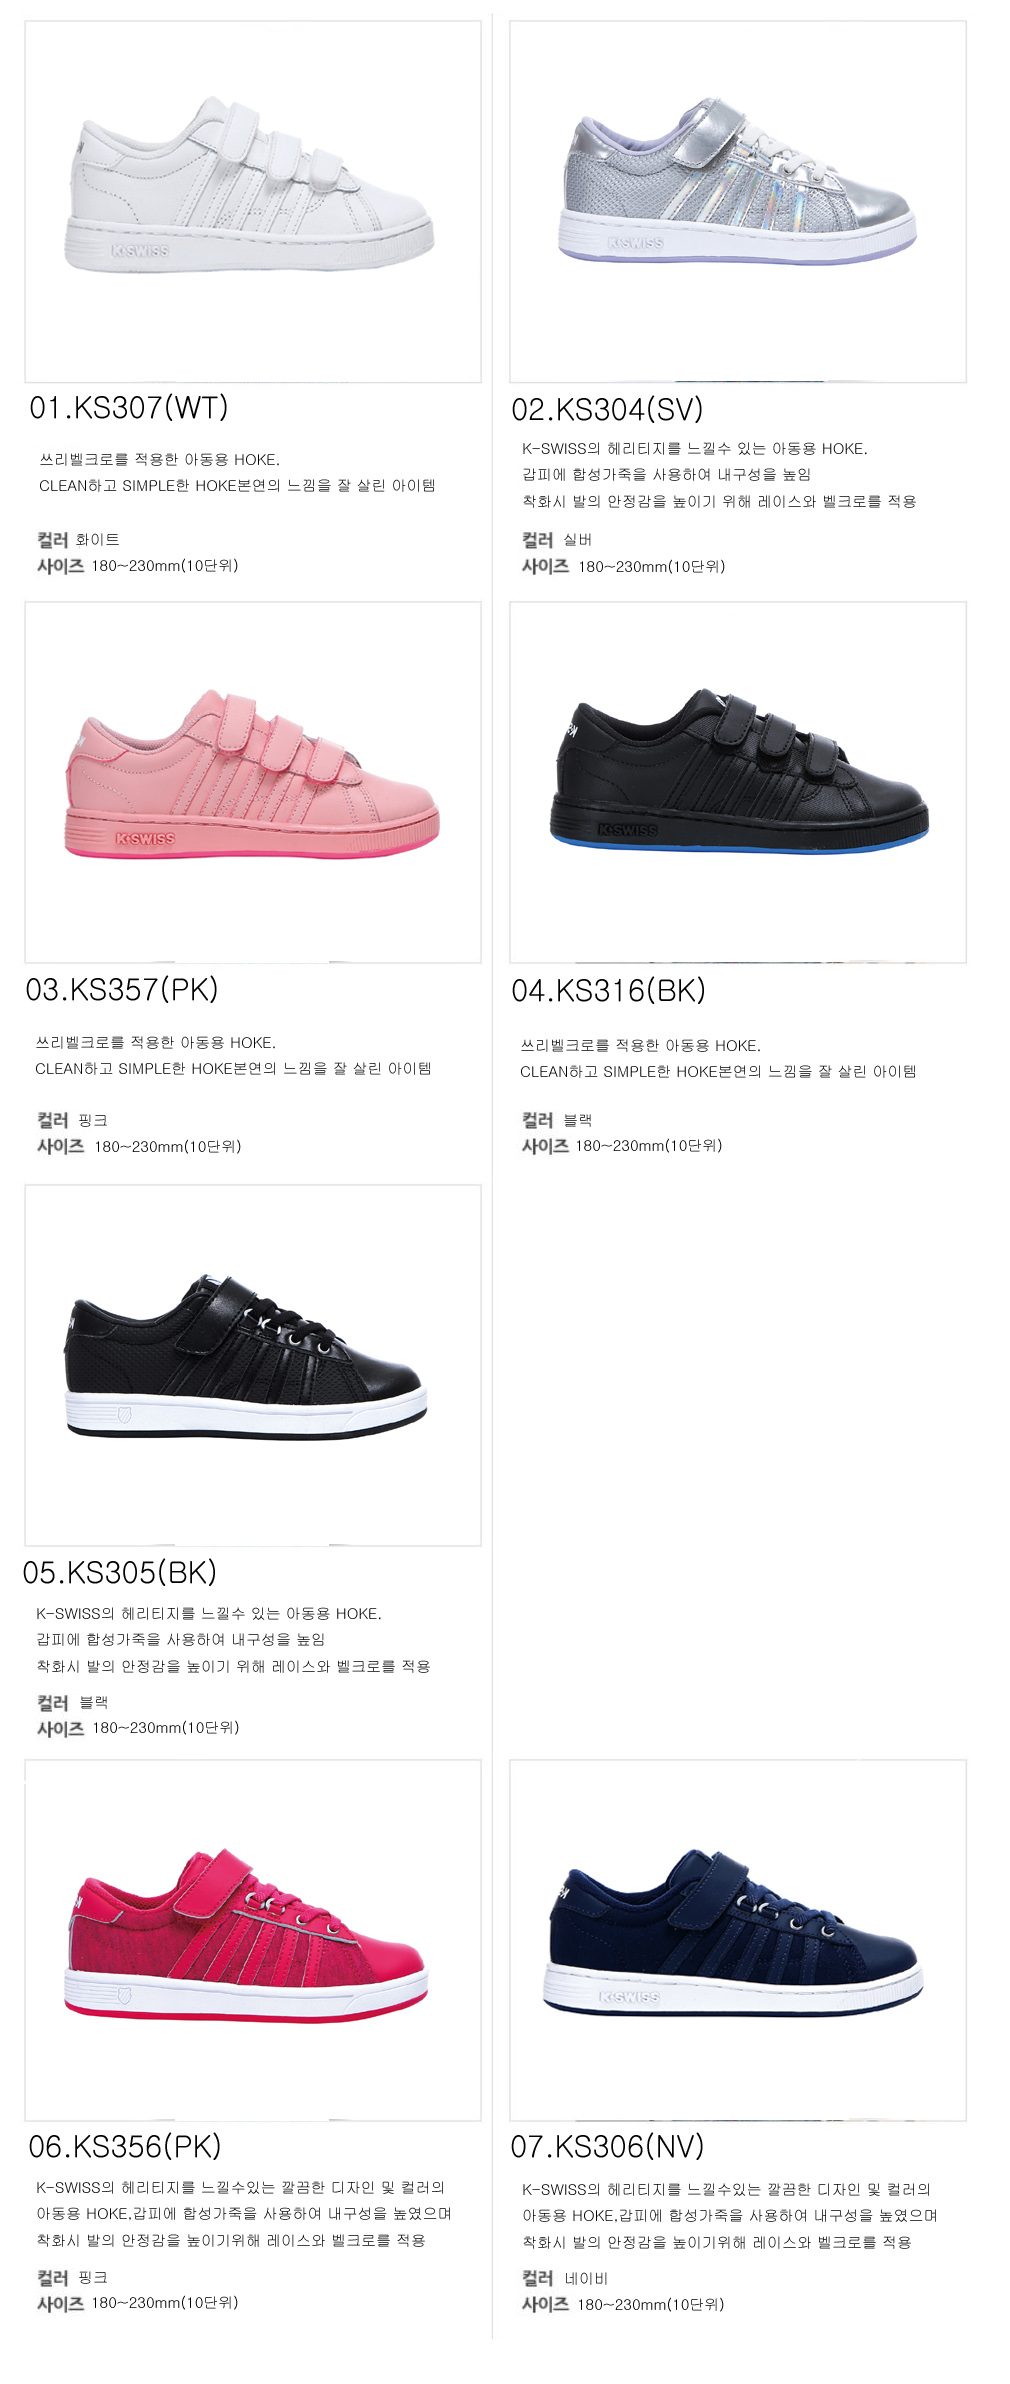Screen dimensions: 1010x2384
Task: Click the 07.KS306(NV) product title
Action: click(x=608, y=2146)
